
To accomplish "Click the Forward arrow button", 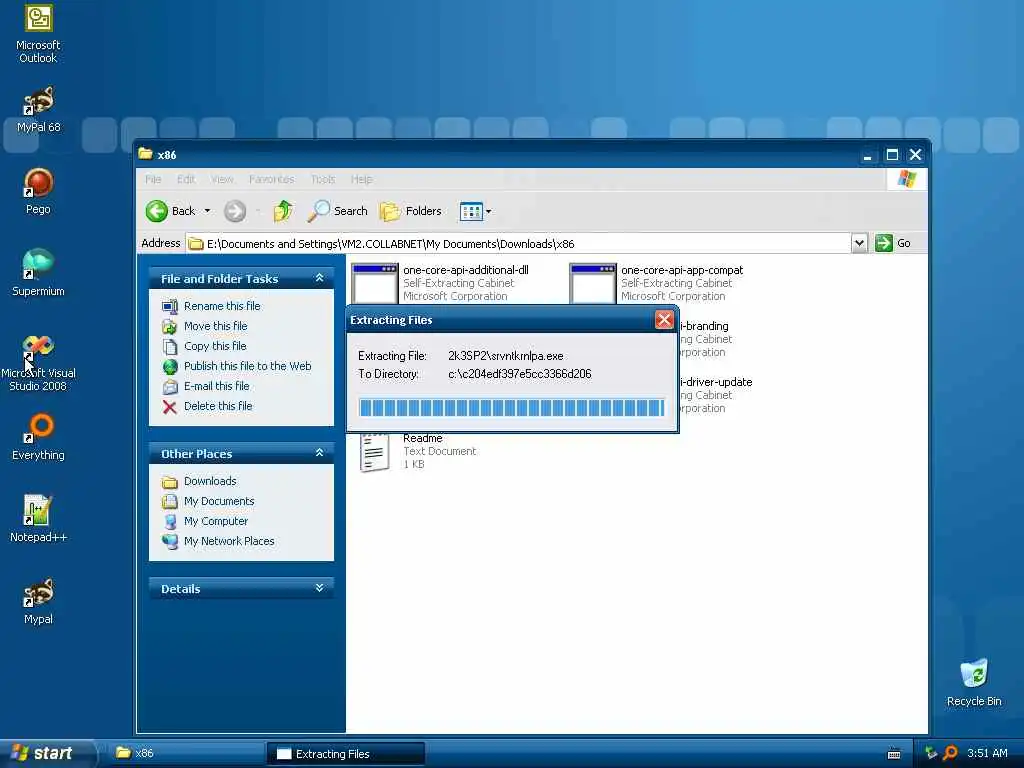I will point(235,211).
